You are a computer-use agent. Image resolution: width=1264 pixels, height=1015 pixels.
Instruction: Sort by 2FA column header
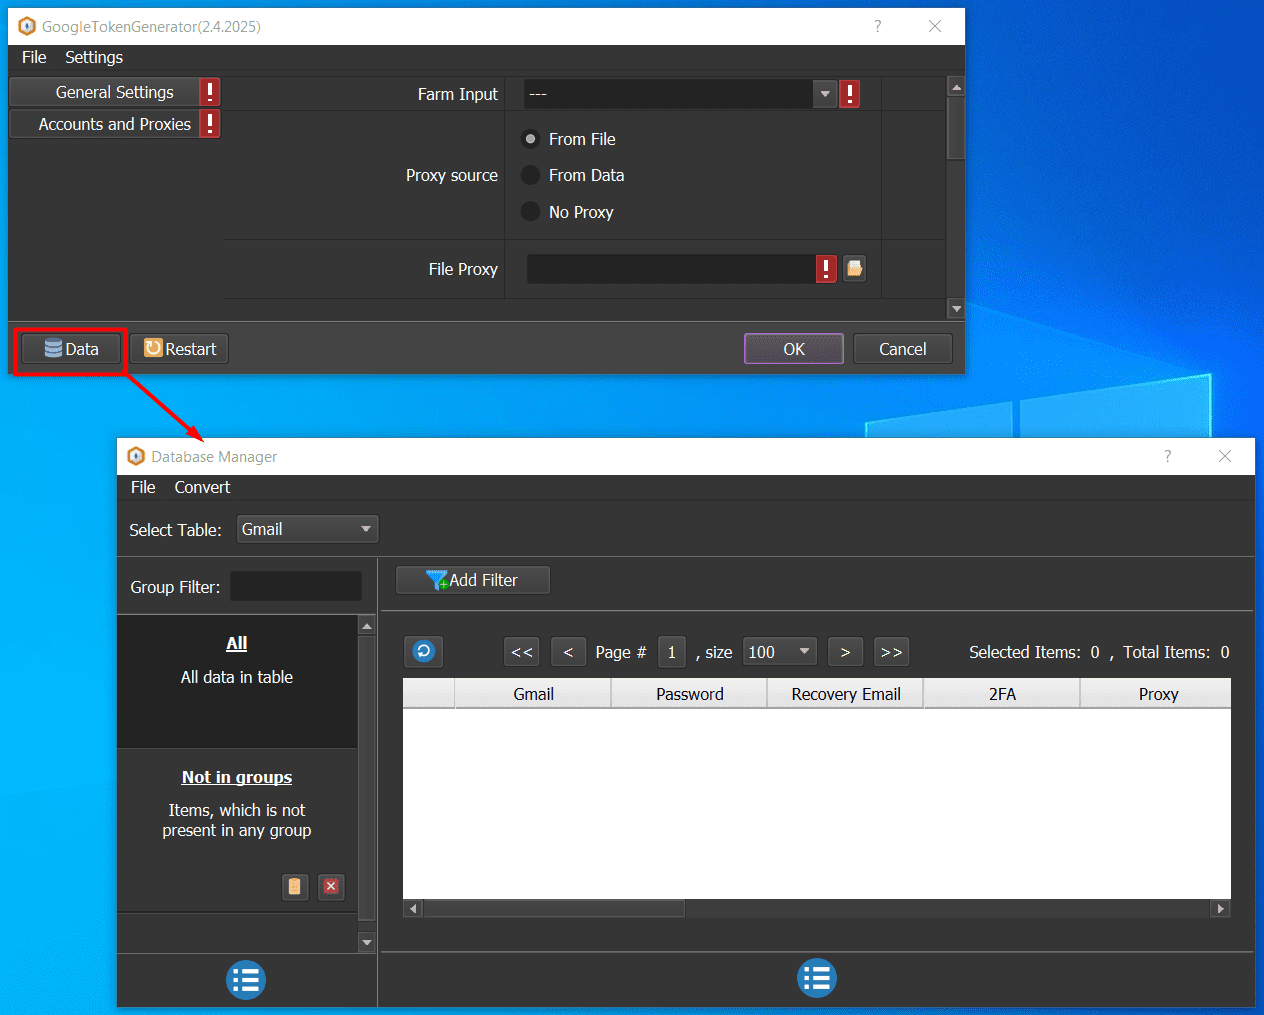click(x=1002, y=694)
